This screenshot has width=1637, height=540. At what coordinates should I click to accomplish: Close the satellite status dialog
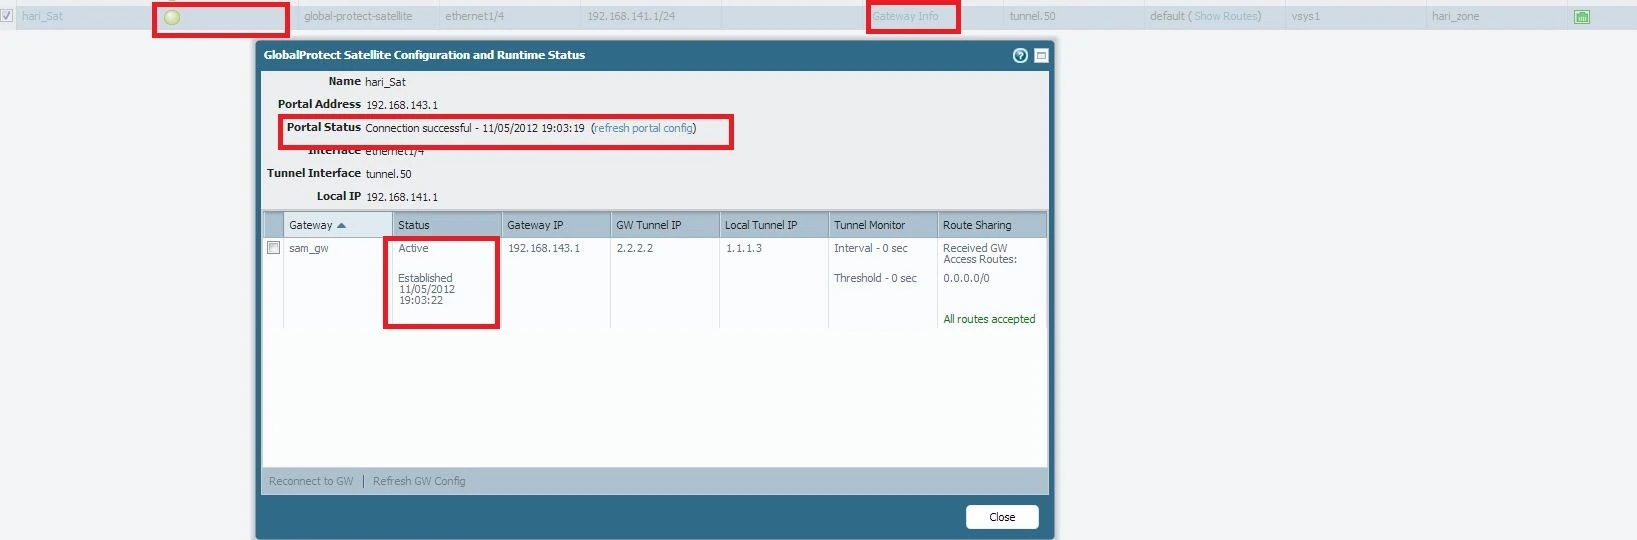[x=1002, y=517]
